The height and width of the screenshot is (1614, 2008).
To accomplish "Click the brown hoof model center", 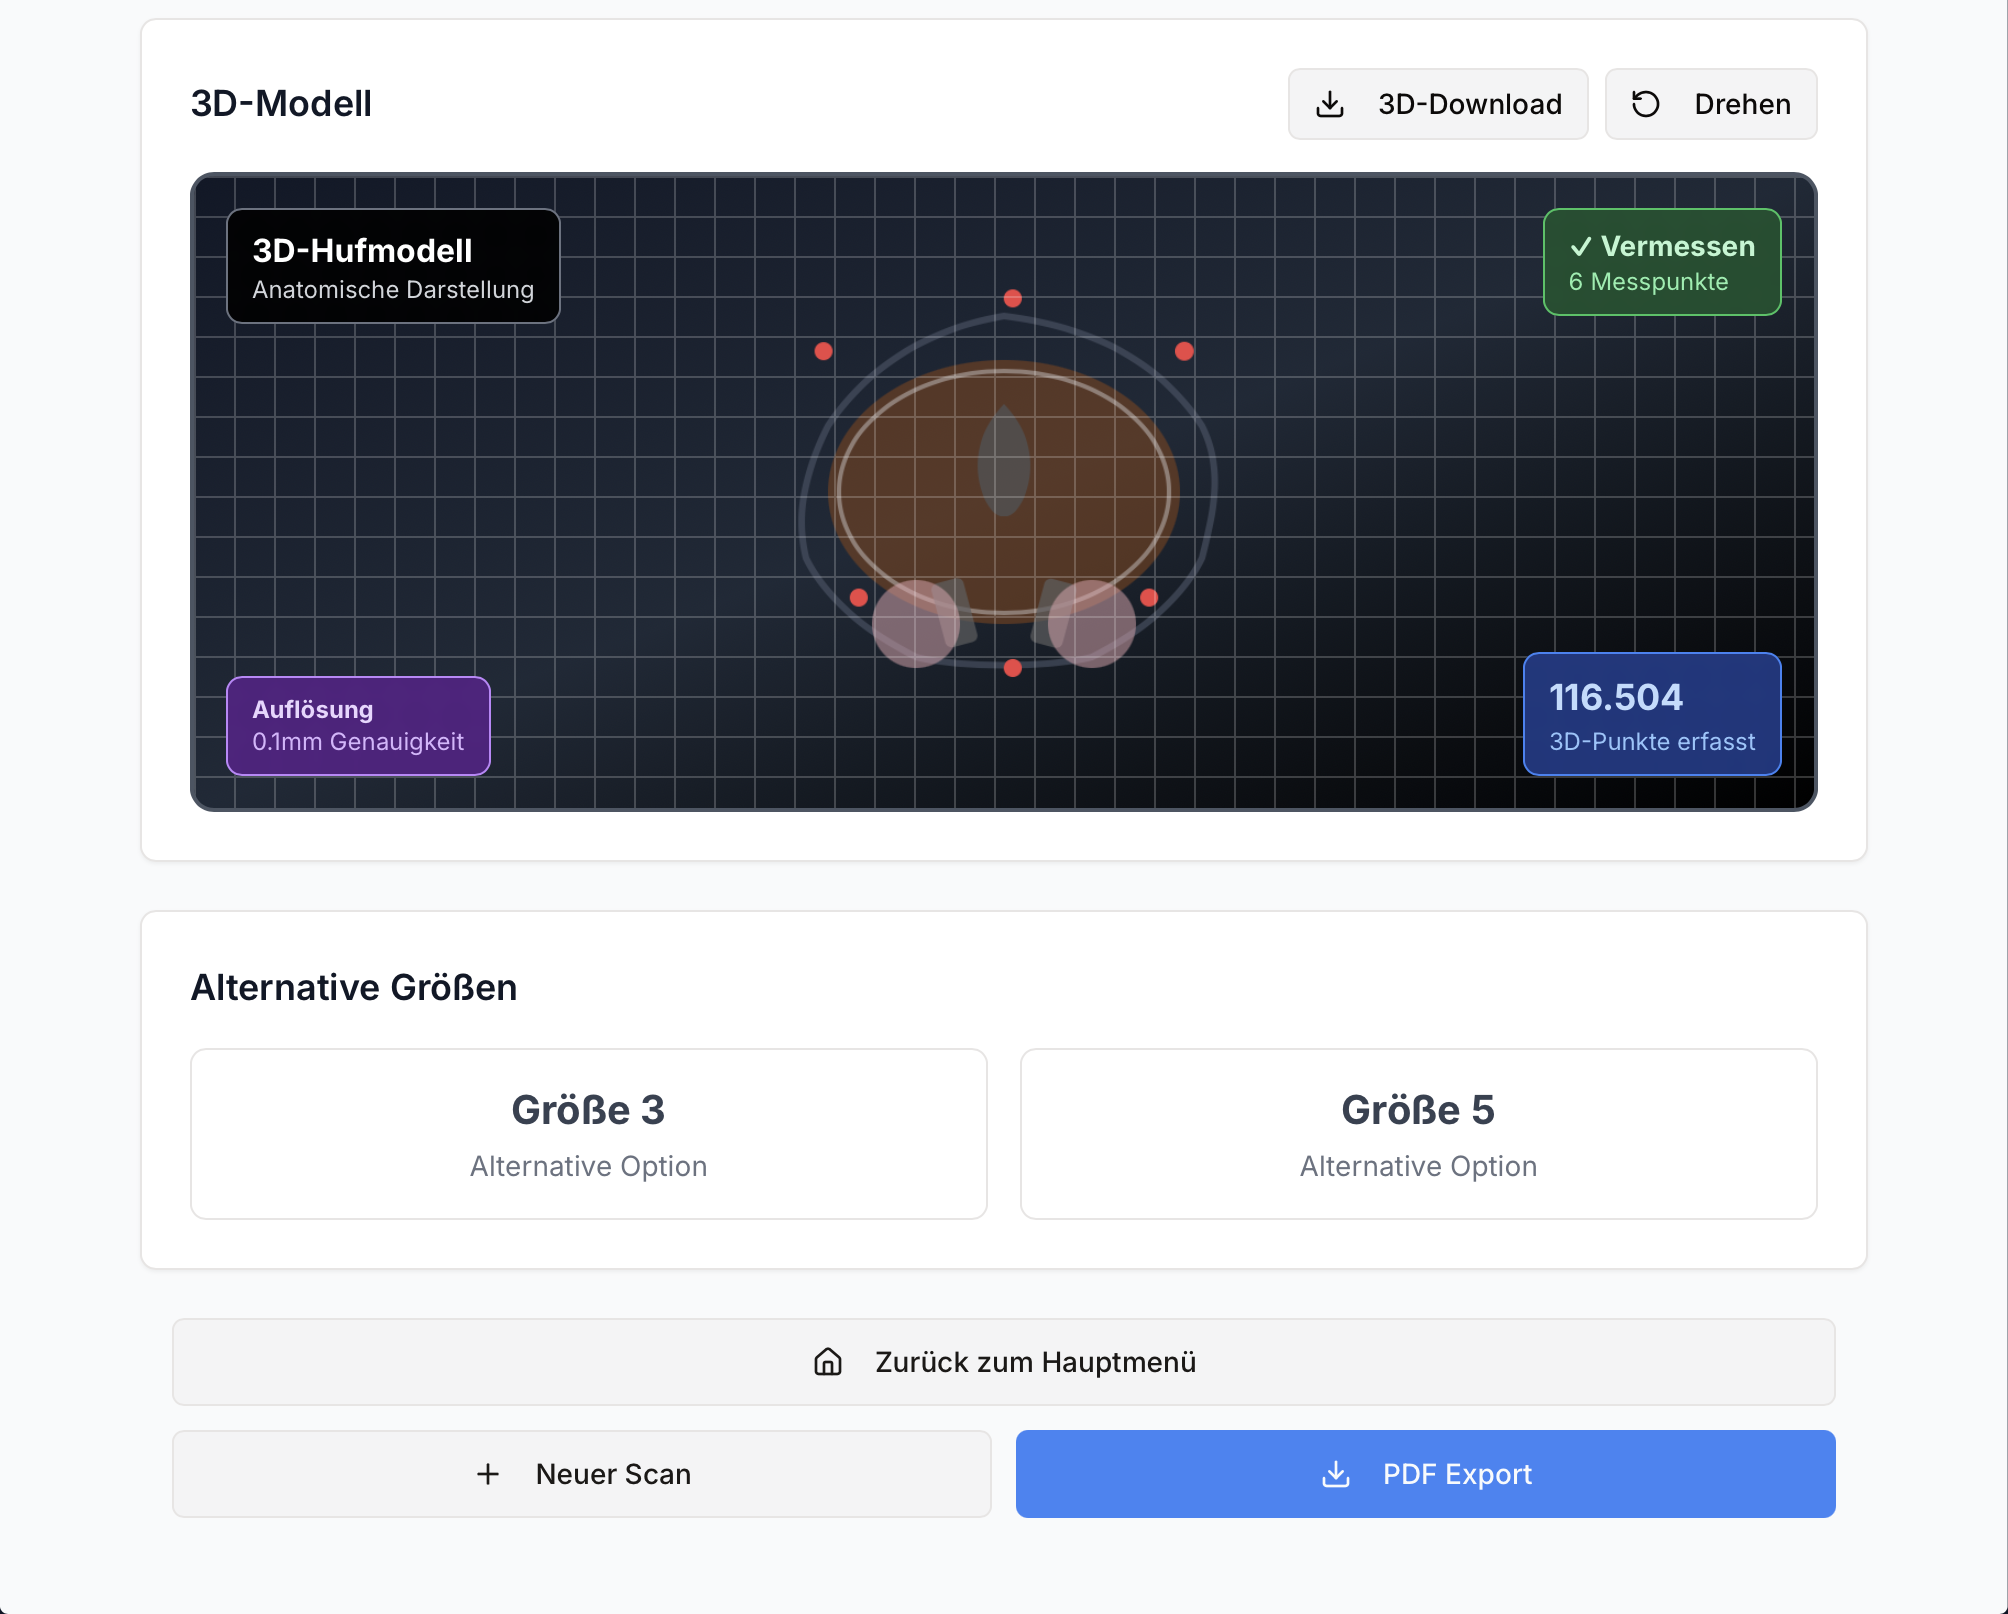I will tap(1003, 490).
